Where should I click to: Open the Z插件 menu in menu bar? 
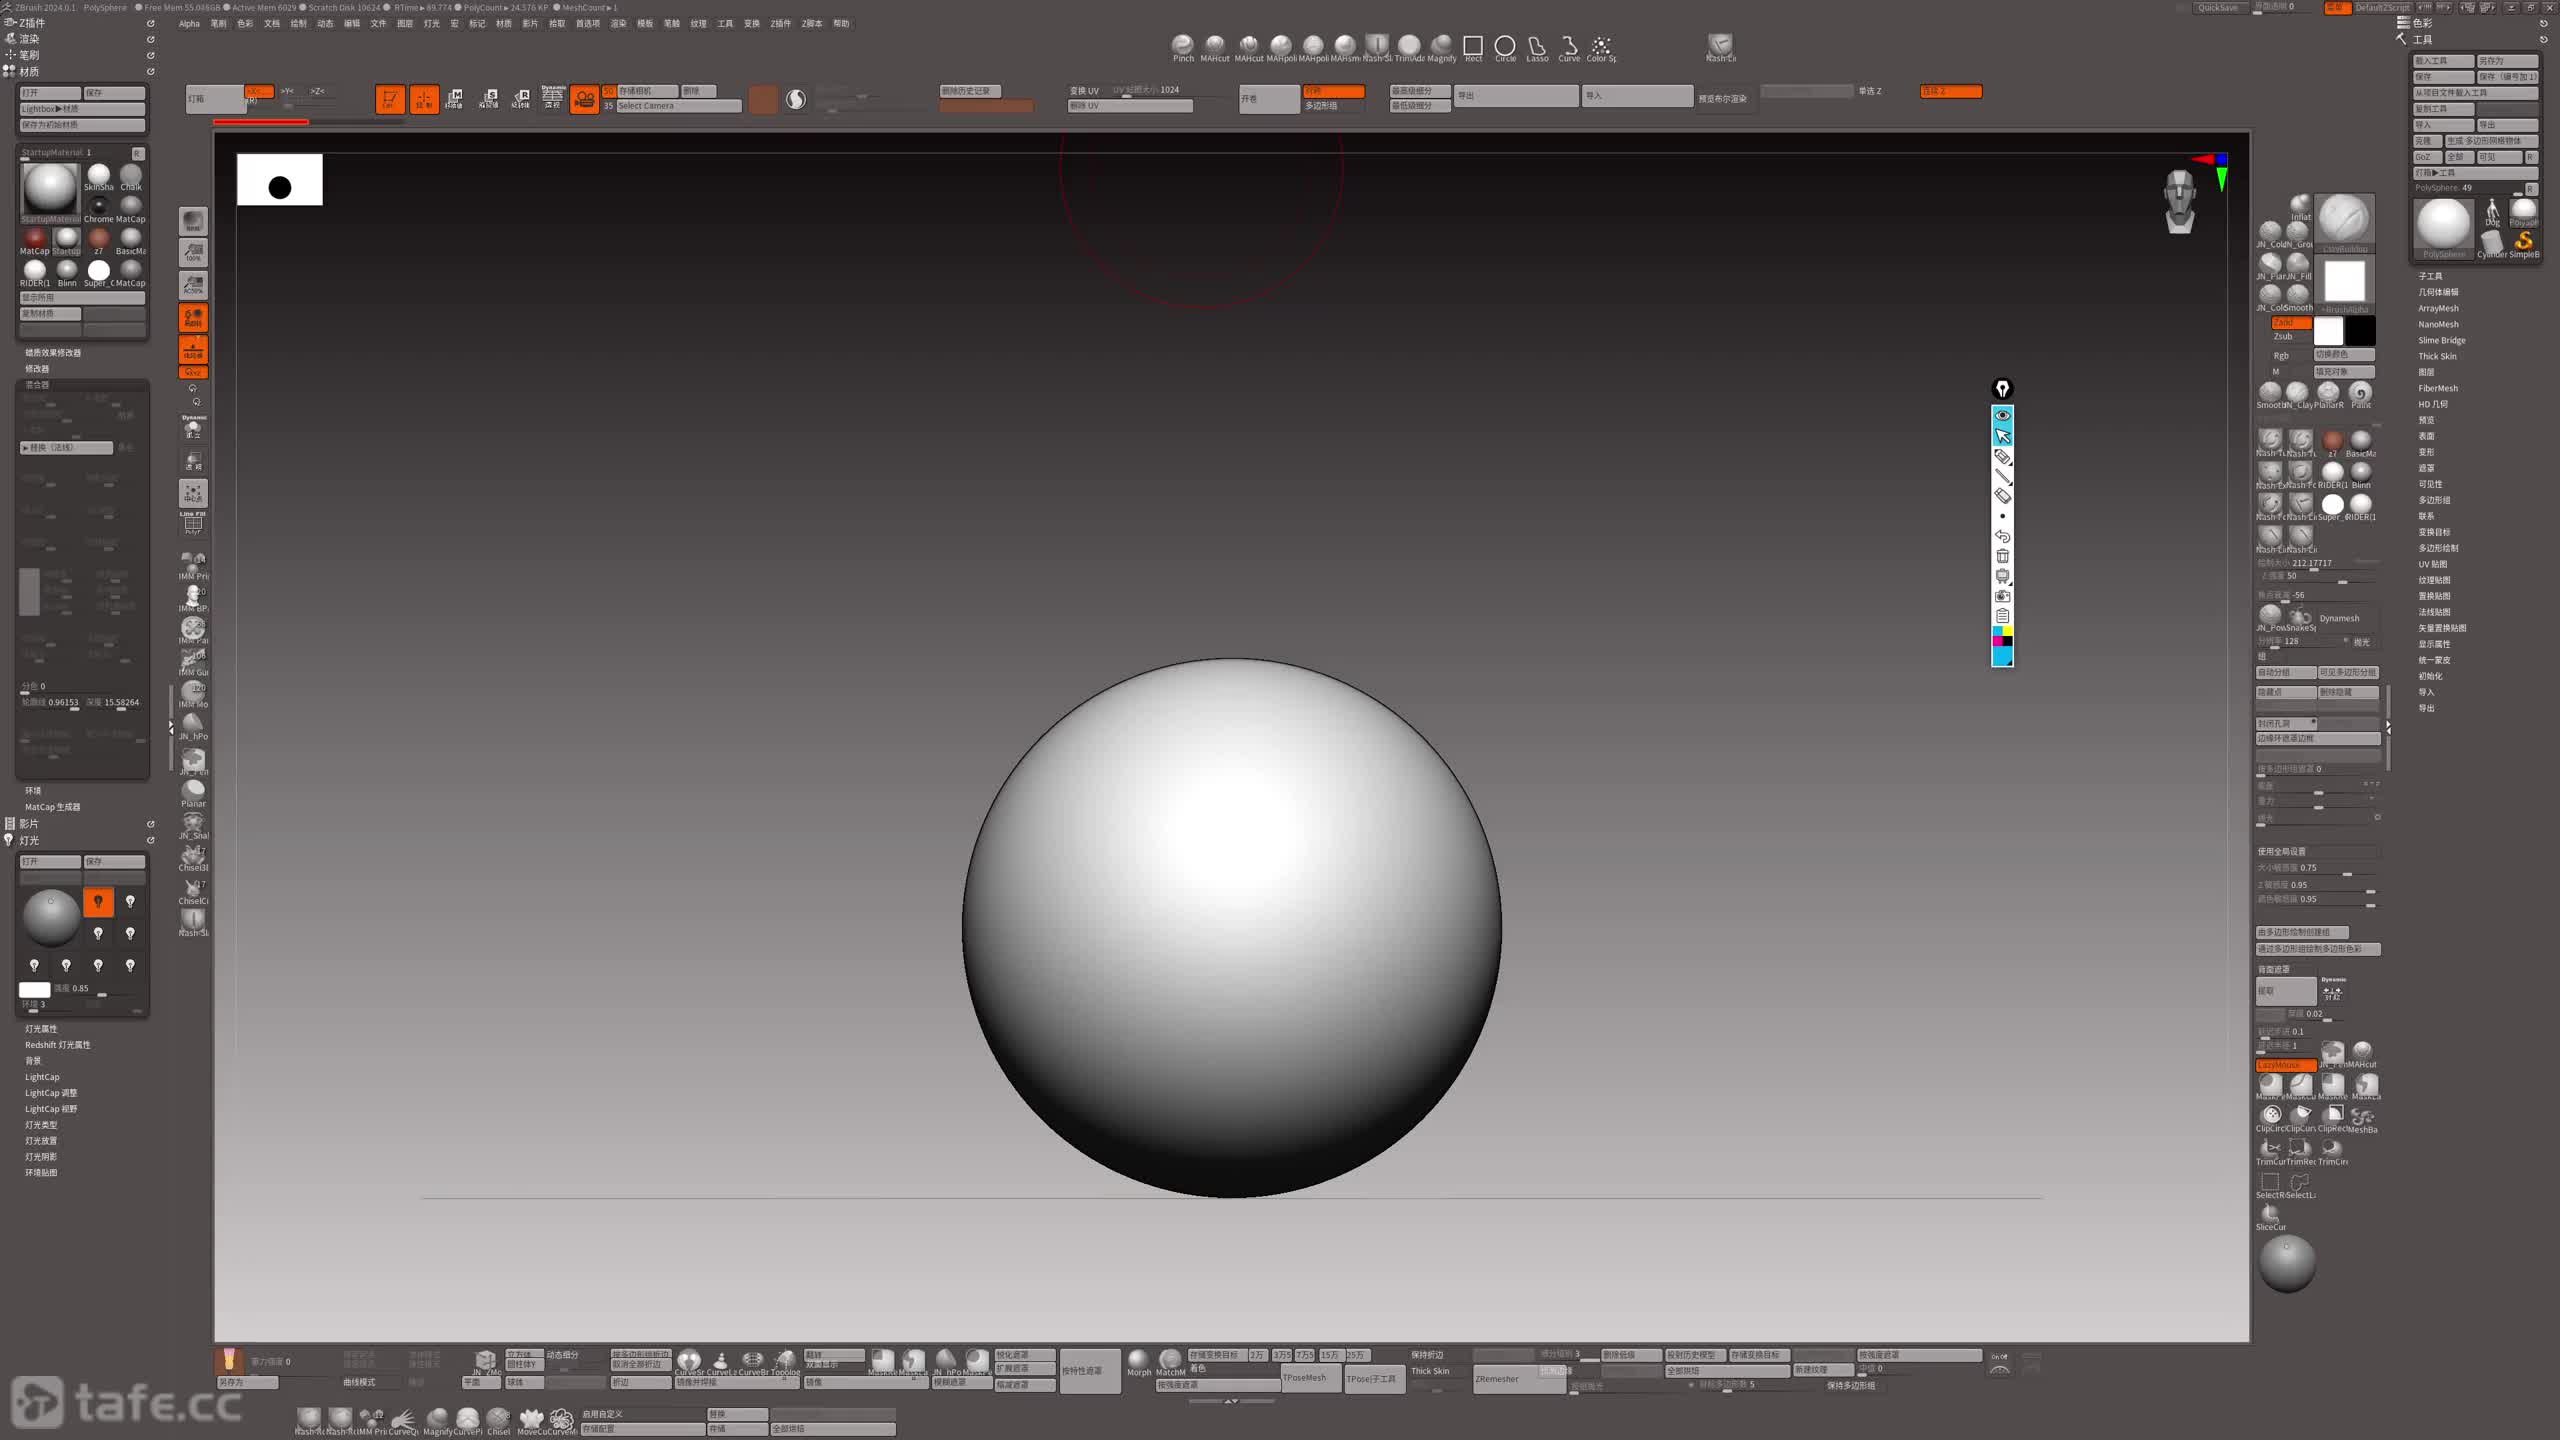(780, 23)
